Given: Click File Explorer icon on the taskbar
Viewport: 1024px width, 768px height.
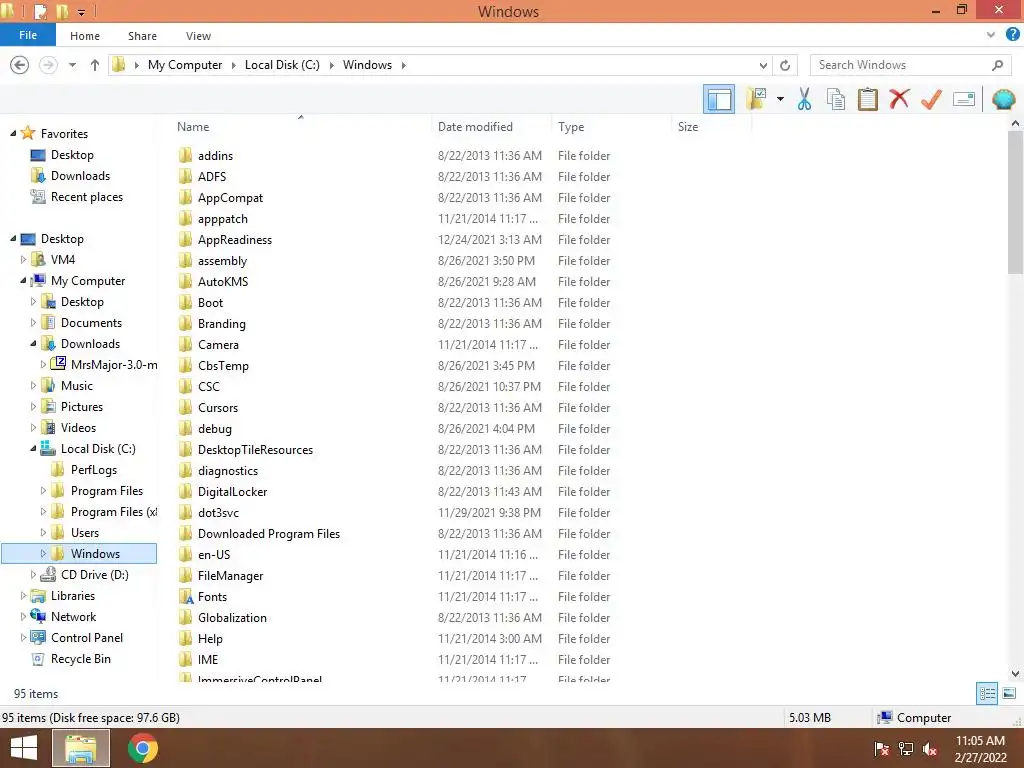Looking at the screenshot, I should tap(80, 748).
